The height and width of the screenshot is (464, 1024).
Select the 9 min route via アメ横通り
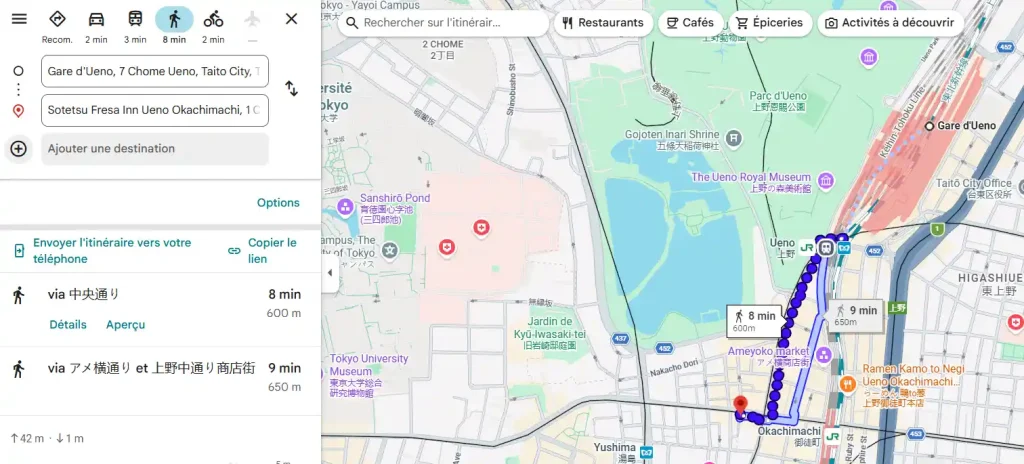pos(160,381)
